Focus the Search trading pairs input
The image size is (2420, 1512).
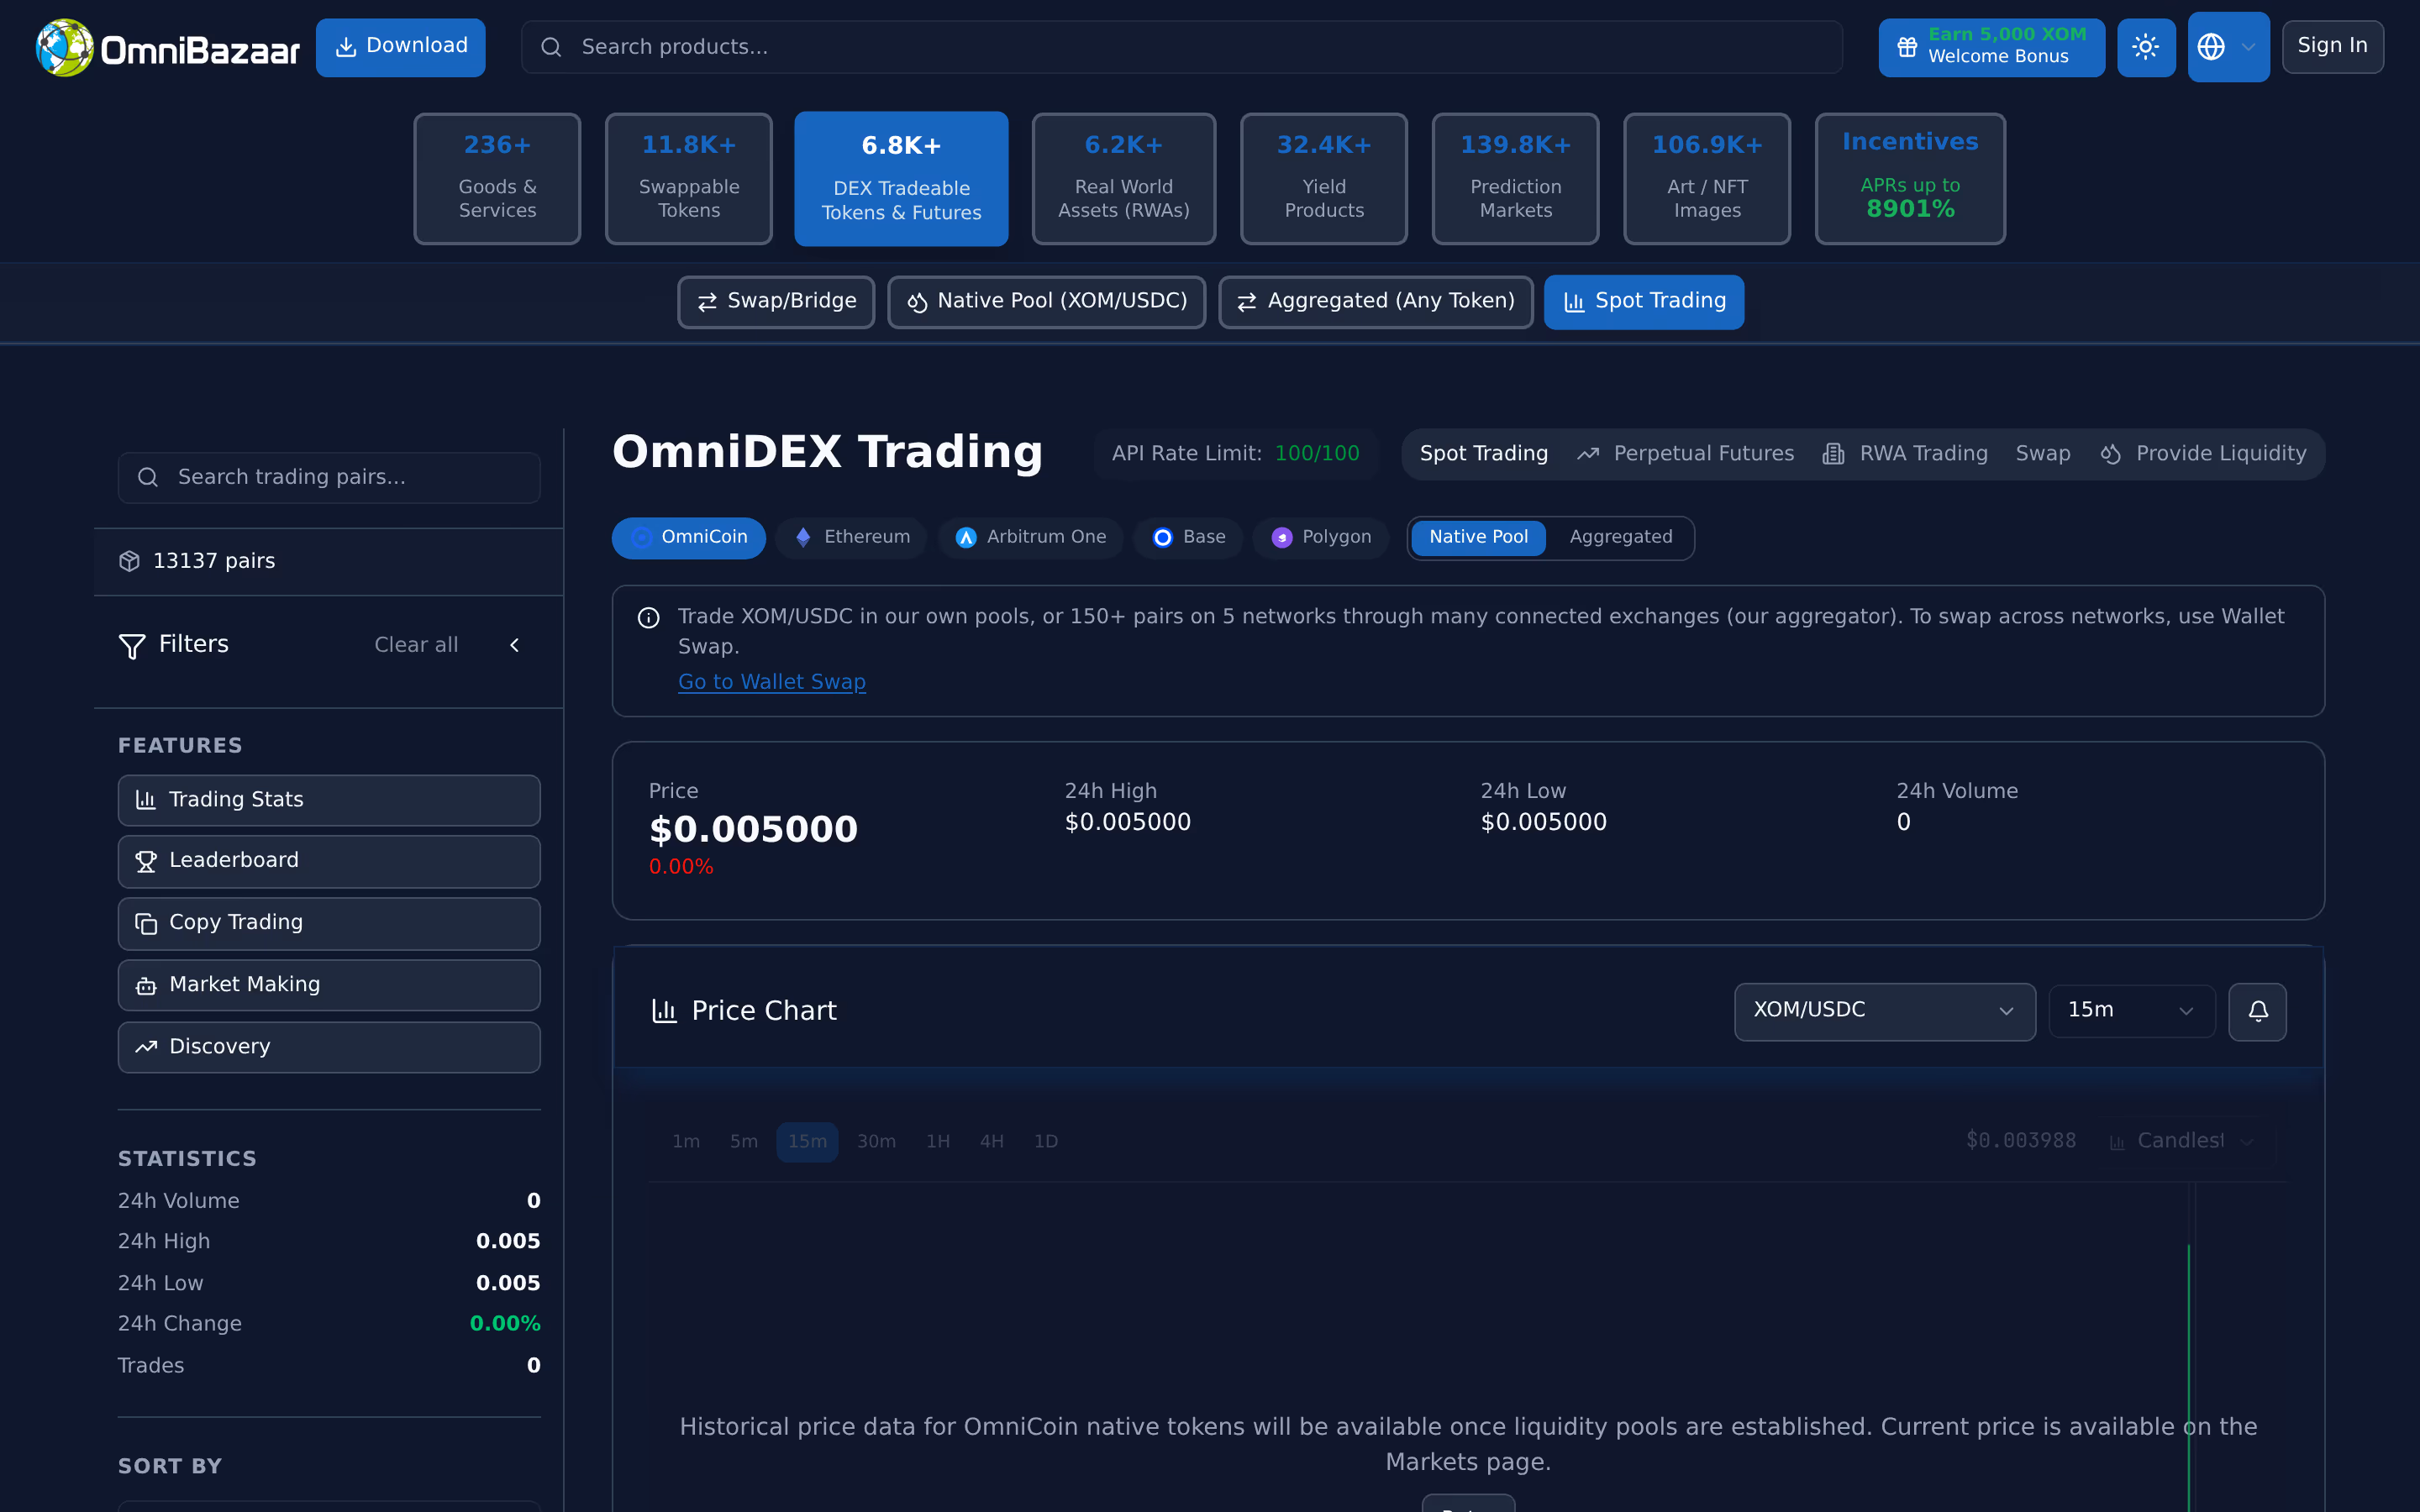[329, 477]
